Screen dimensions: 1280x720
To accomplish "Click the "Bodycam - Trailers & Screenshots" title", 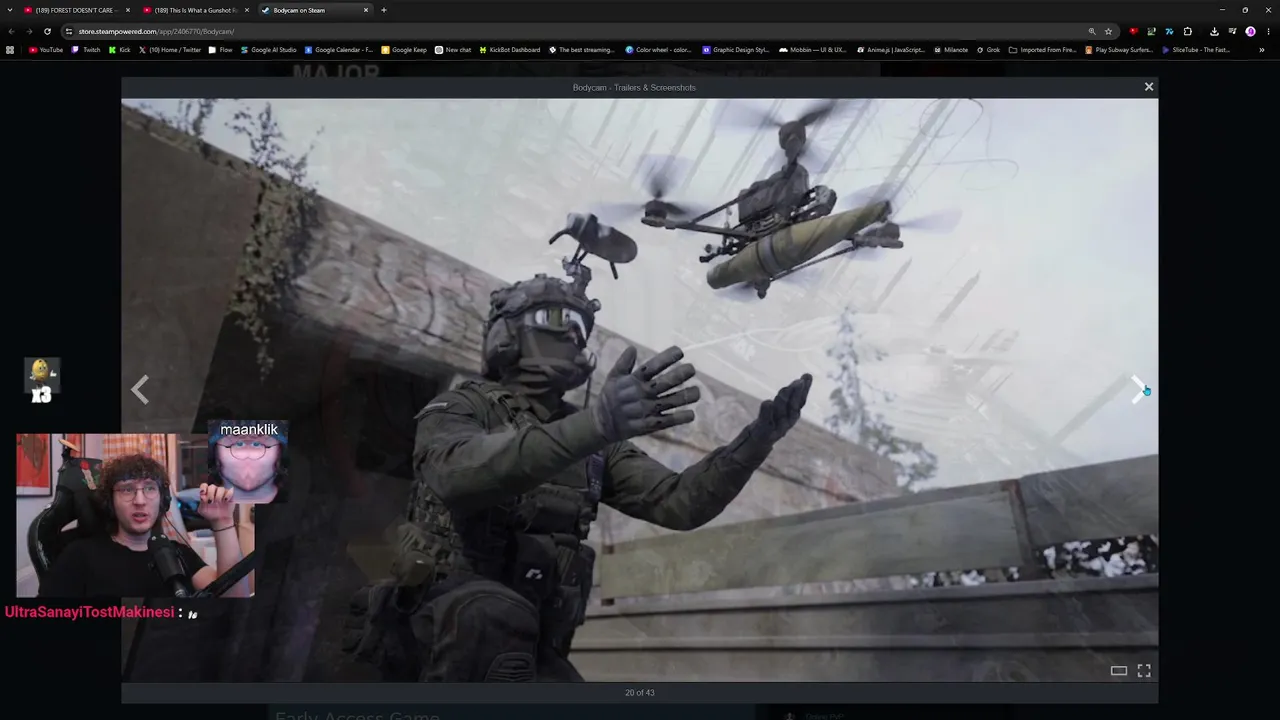I will click(x=634, y=87).
